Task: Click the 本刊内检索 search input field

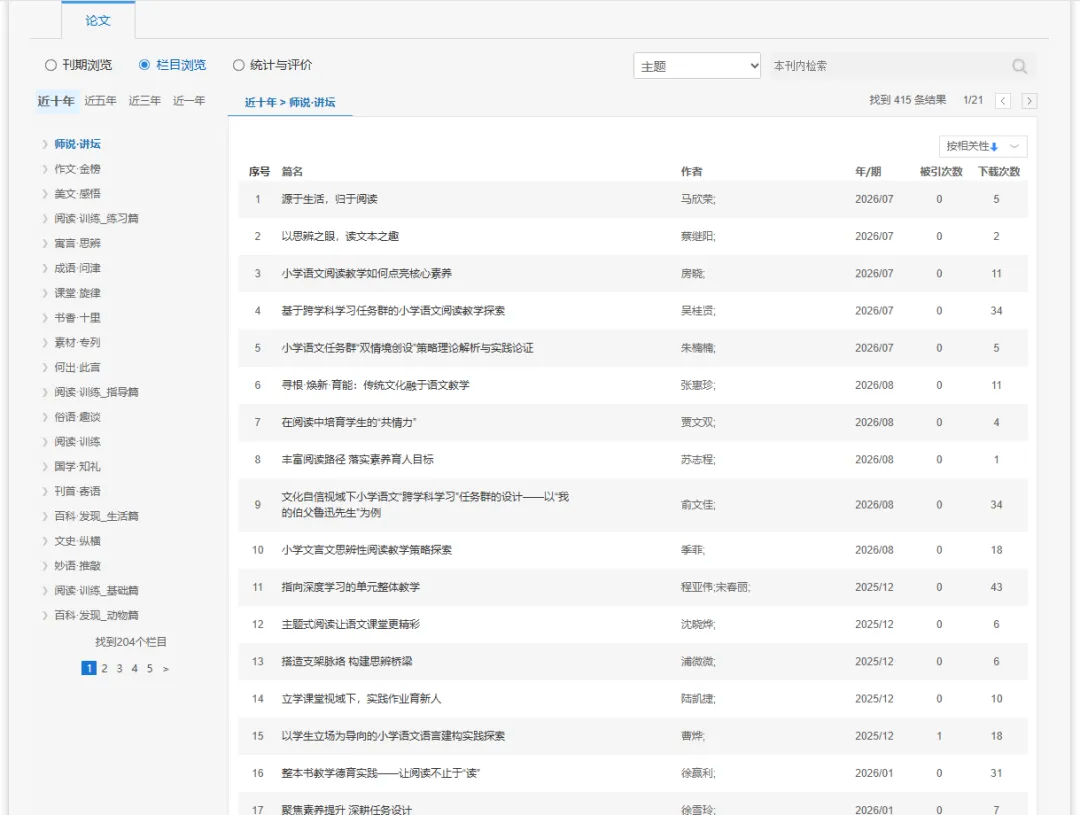Action: pyautogui.click(x=889, y=66)
